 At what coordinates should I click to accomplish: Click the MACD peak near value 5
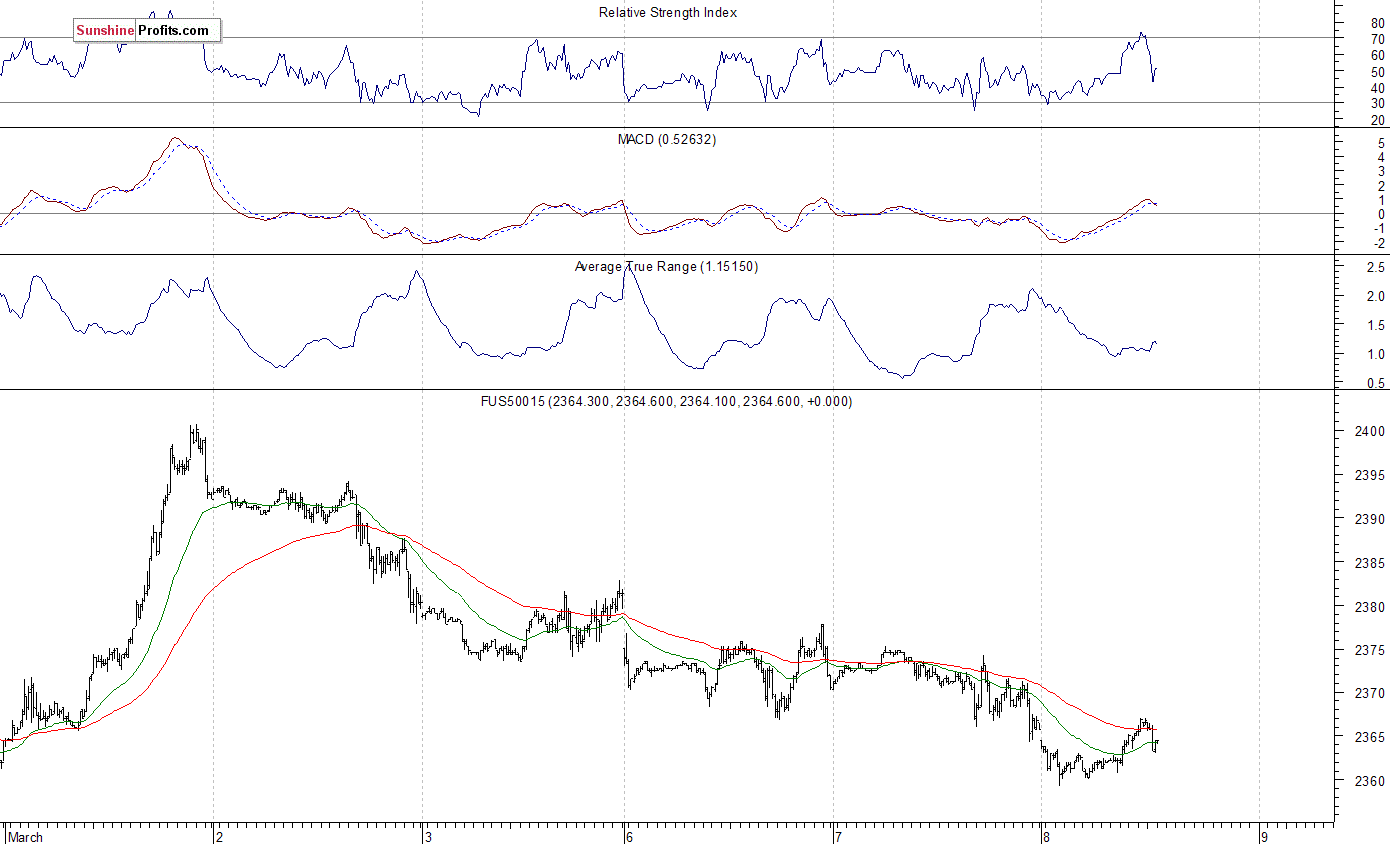pos(175,139)
